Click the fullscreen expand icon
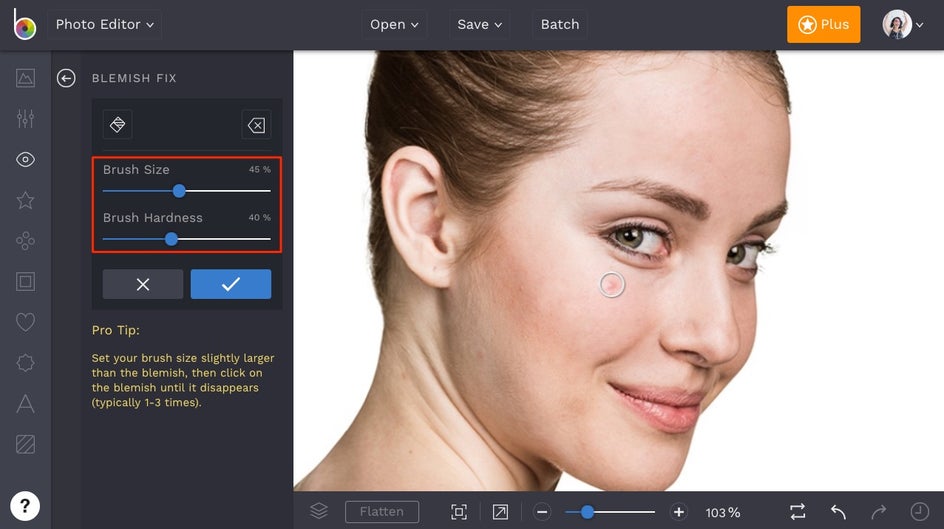This screenshot has height=529, width=944. [500, 512]
